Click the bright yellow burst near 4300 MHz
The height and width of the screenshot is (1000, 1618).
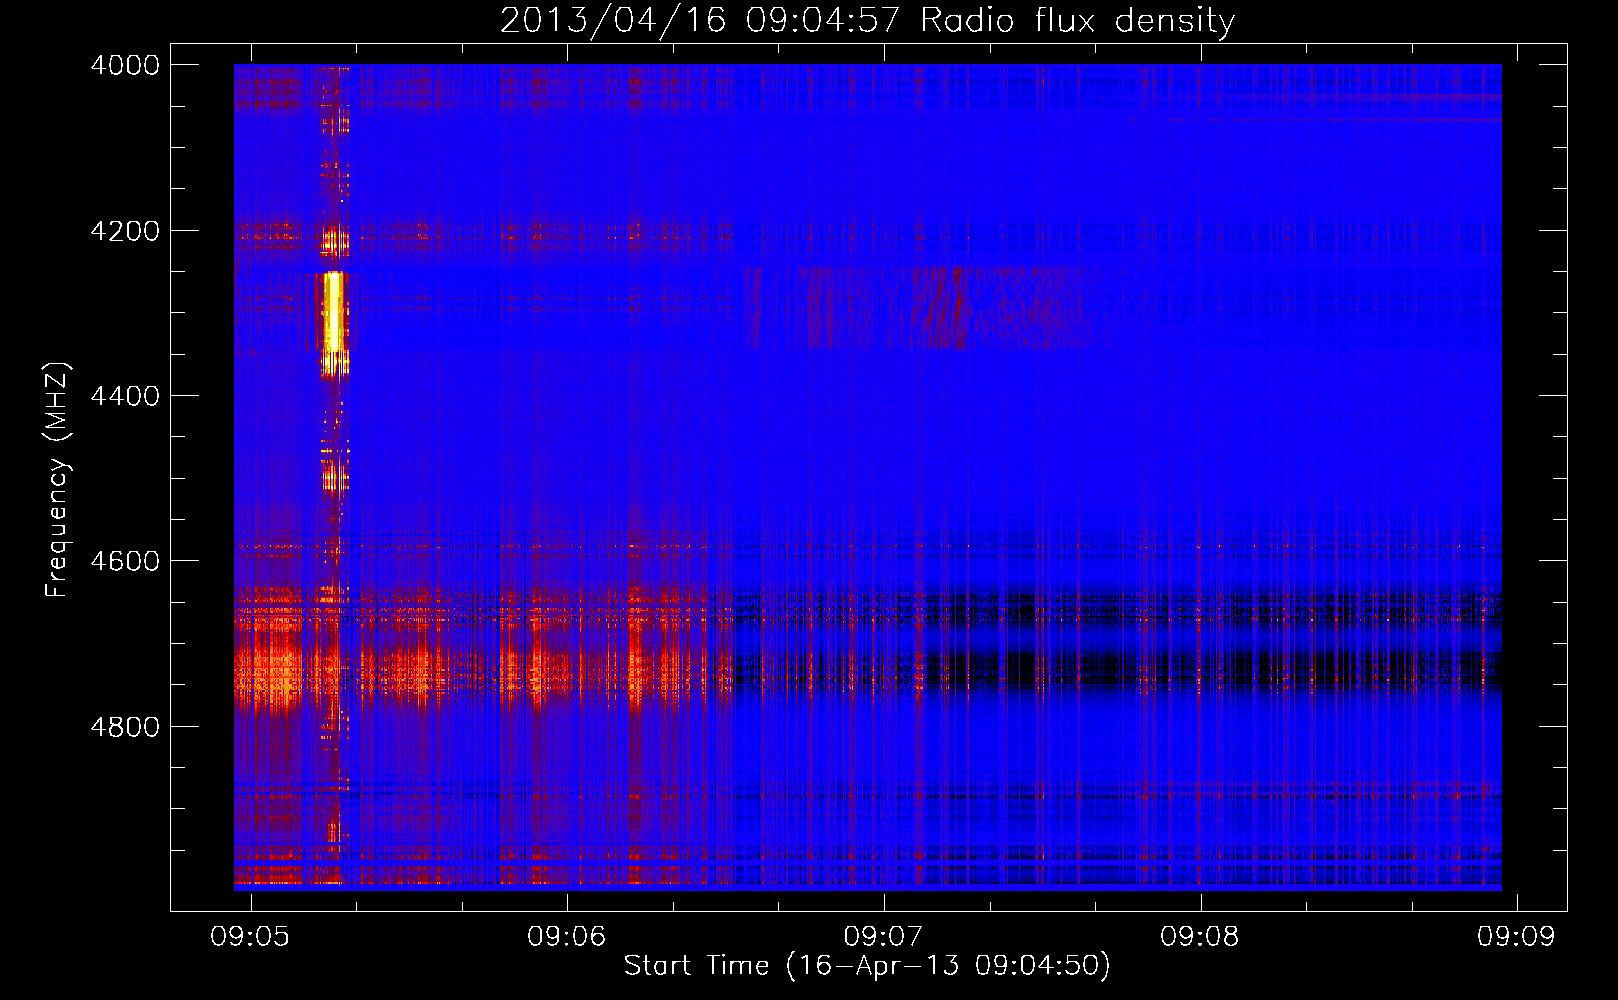[x=333, y=311]
